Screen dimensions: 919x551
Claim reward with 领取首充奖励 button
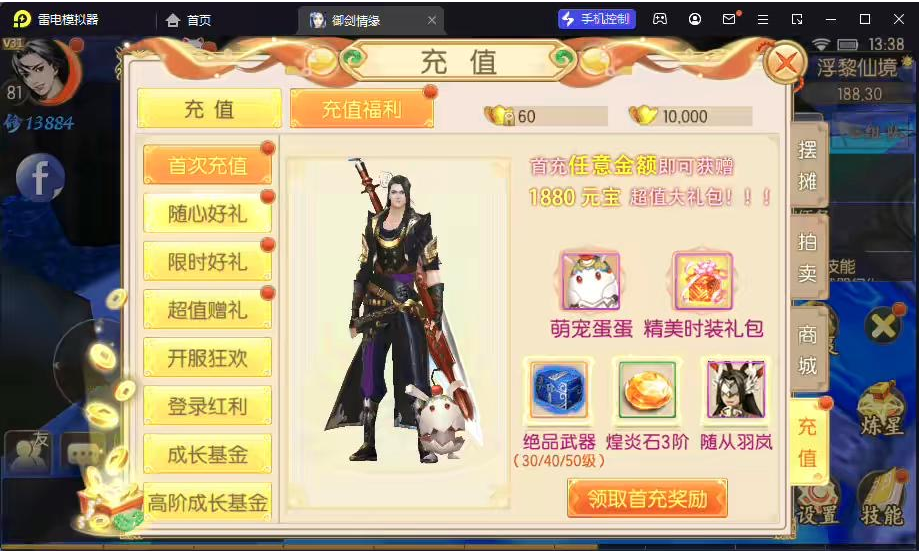click(x=647, y=498)
